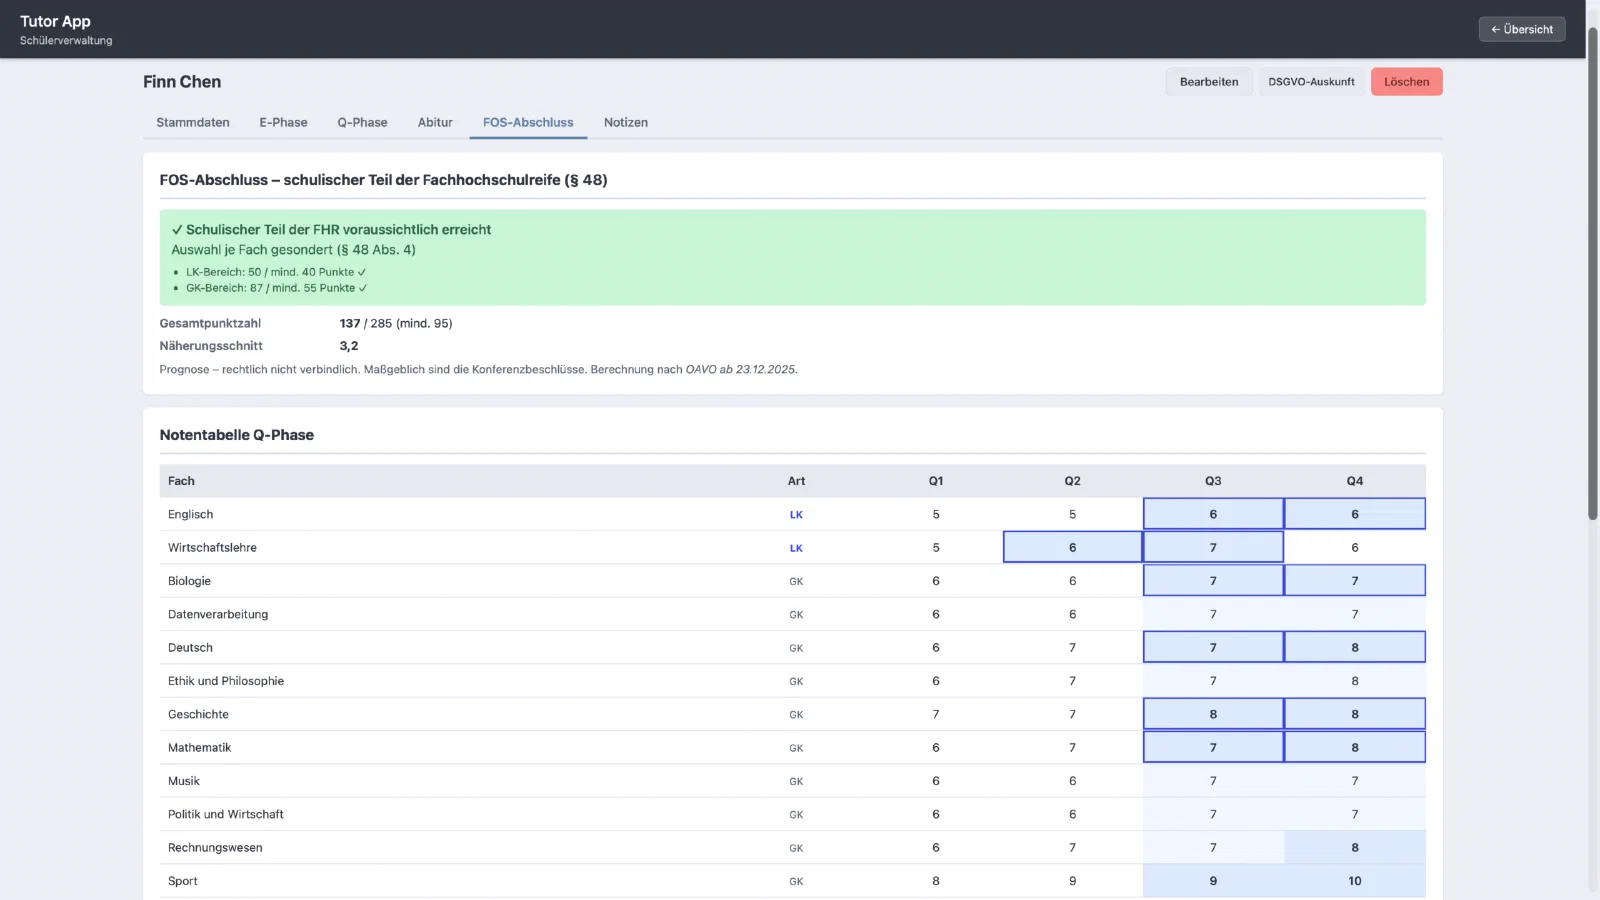Click the LK badge in the Wirtschaftslehre row

(x=796, y=548)
